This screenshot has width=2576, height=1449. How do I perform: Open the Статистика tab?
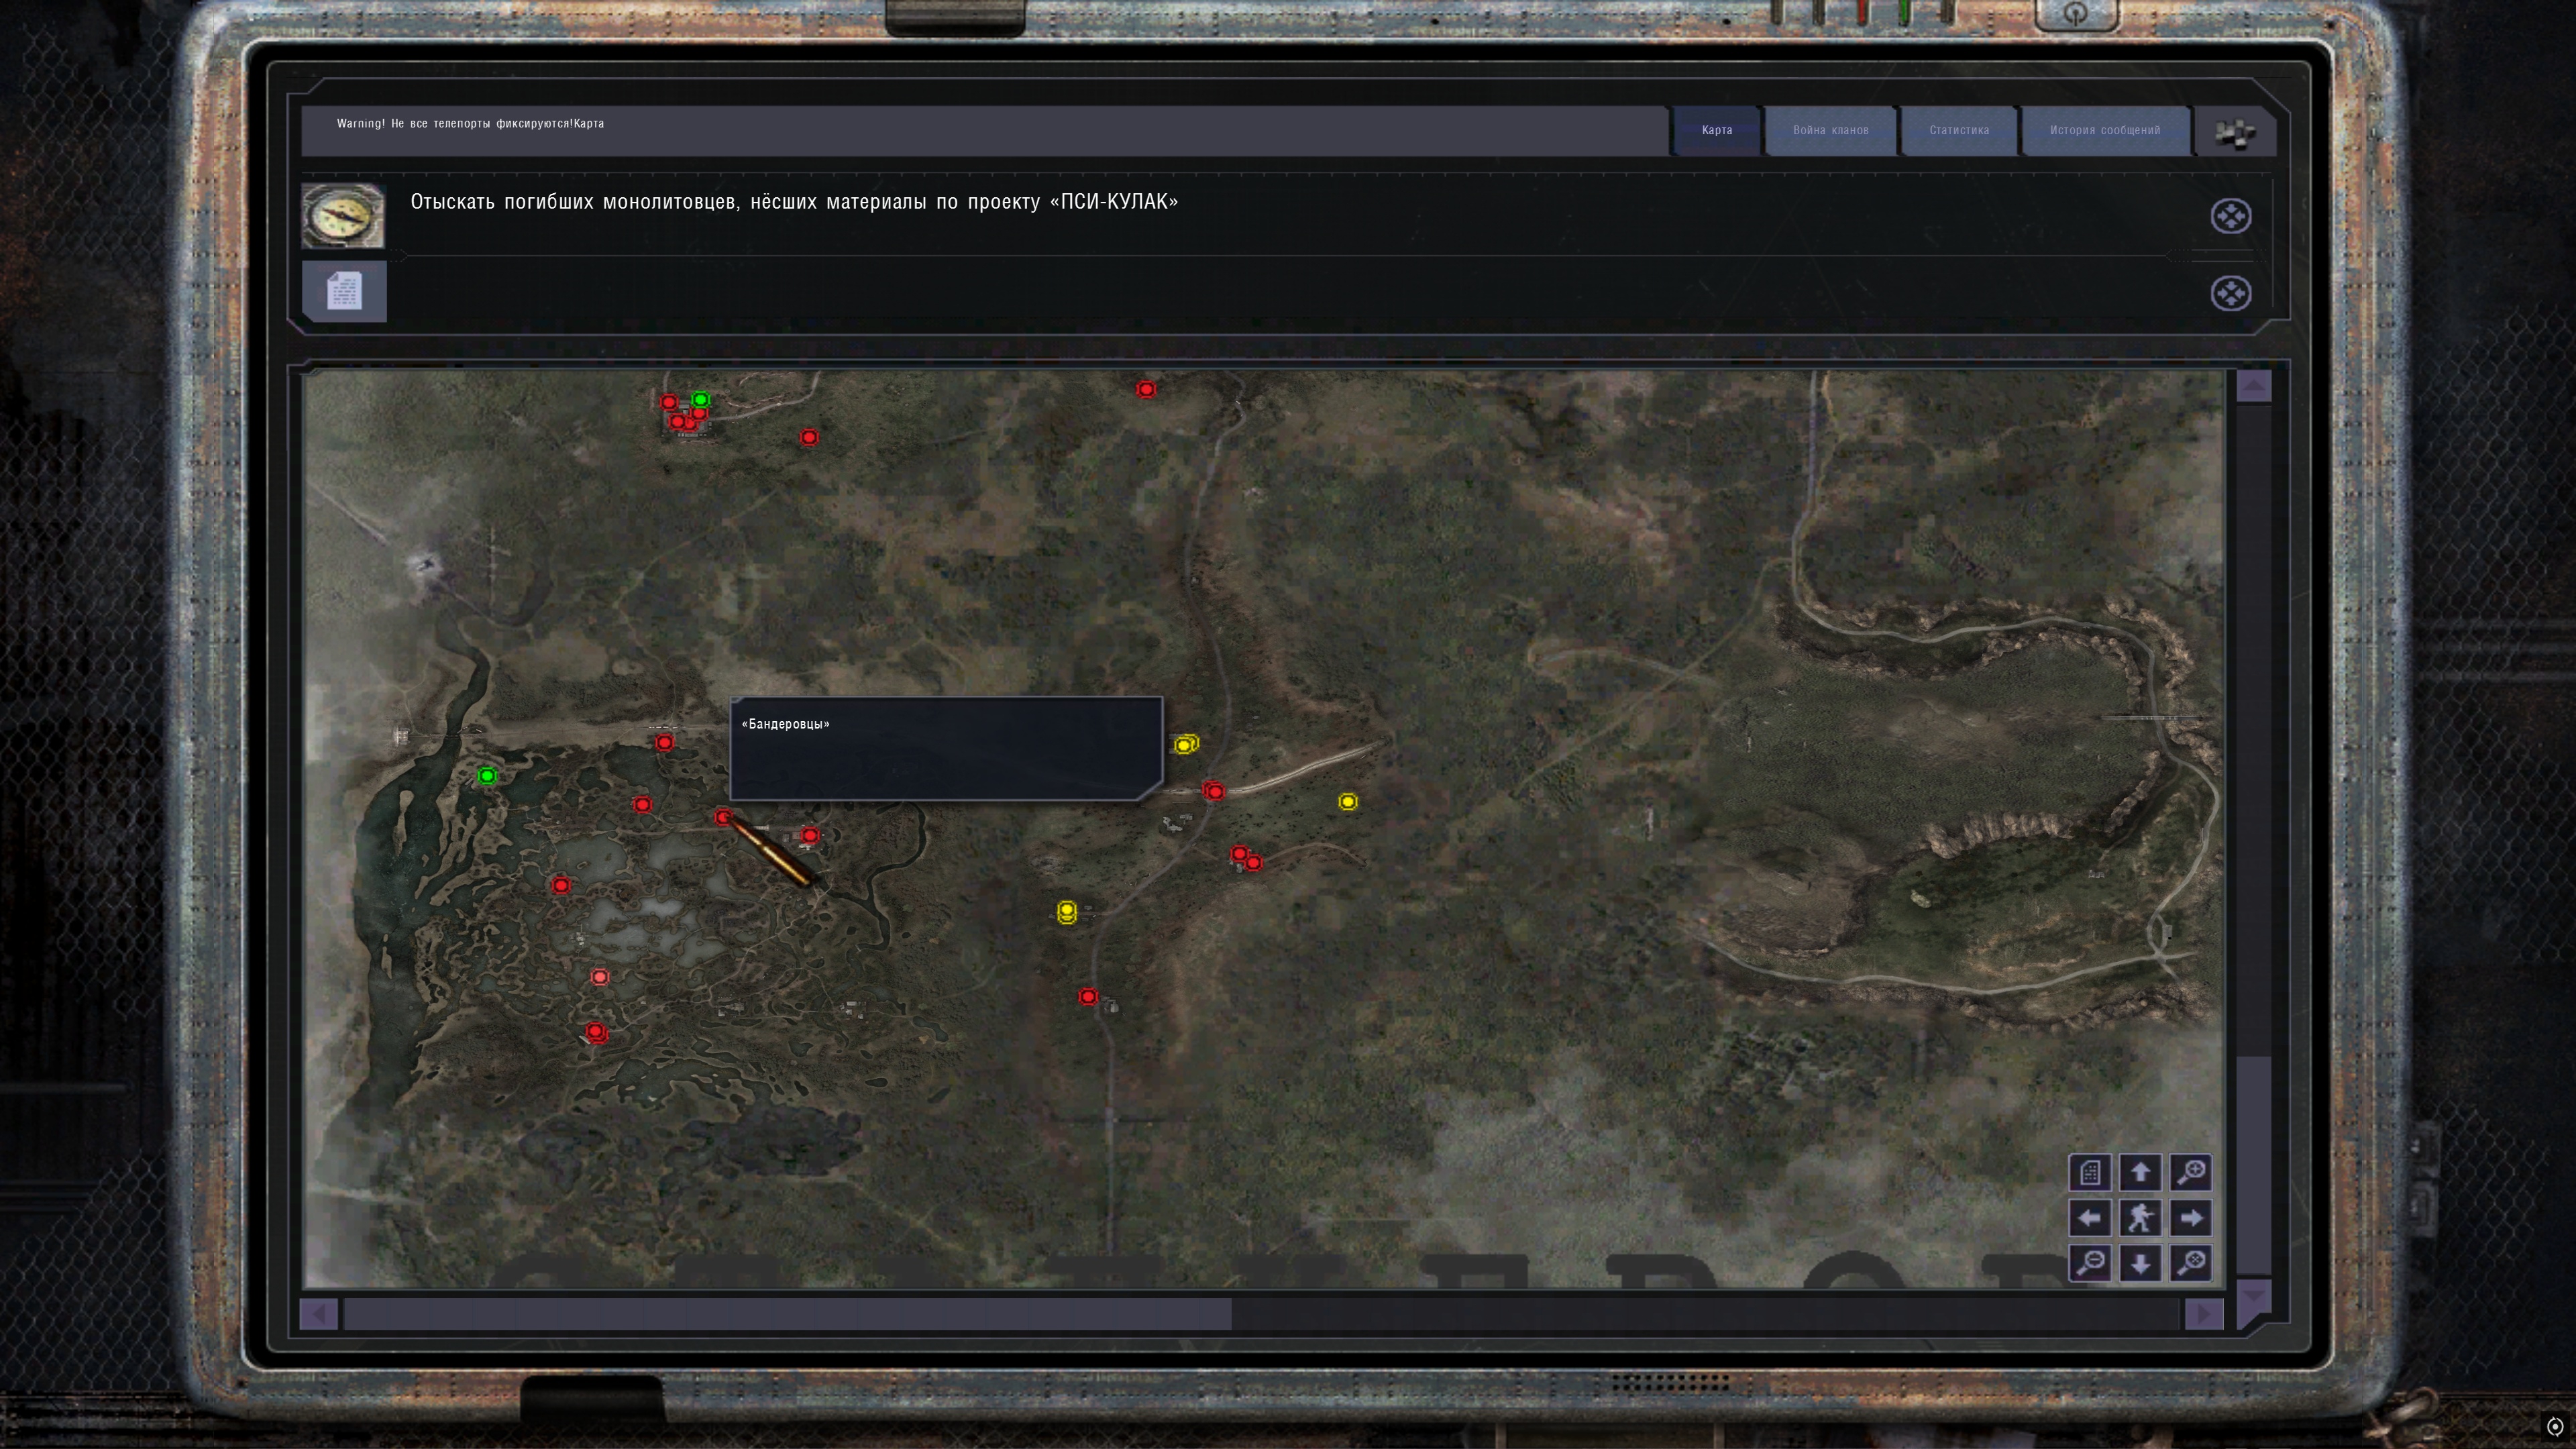(1958, 130)
